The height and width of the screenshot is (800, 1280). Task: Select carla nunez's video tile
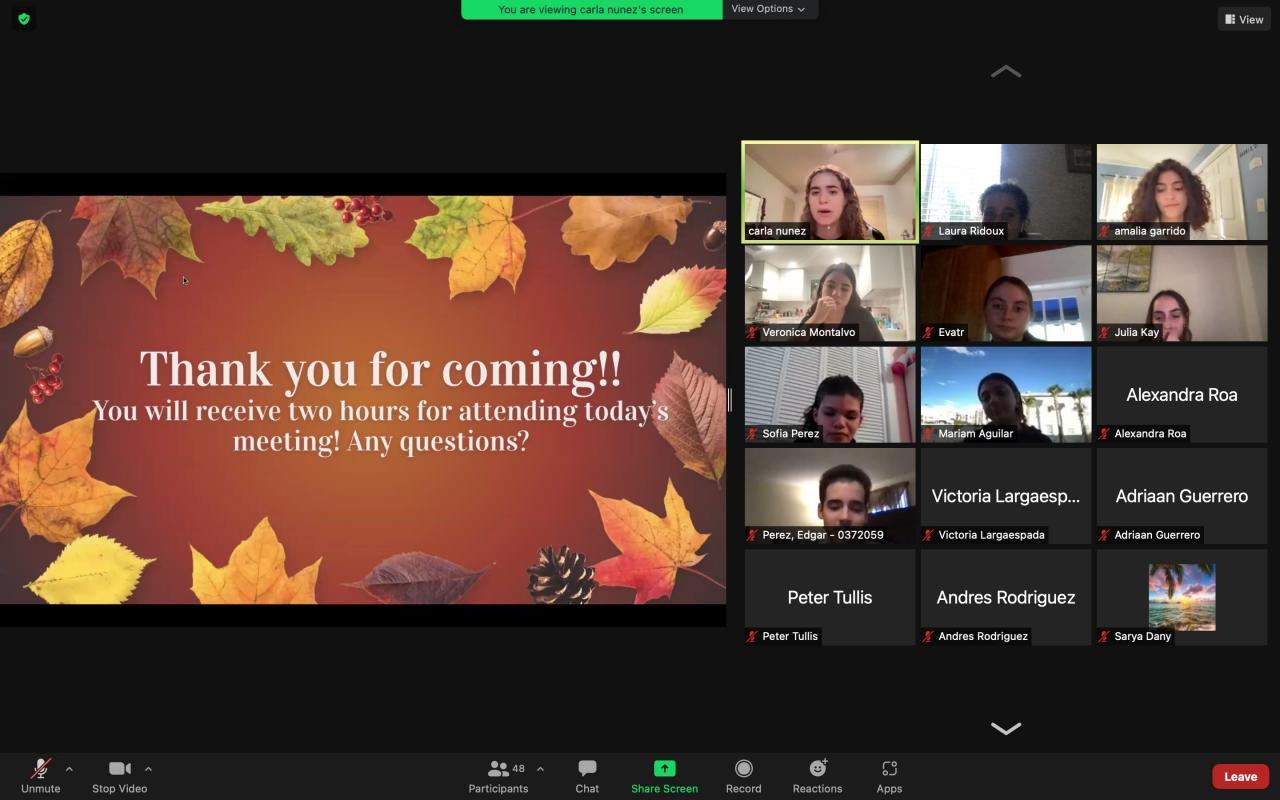click(830, 191)
